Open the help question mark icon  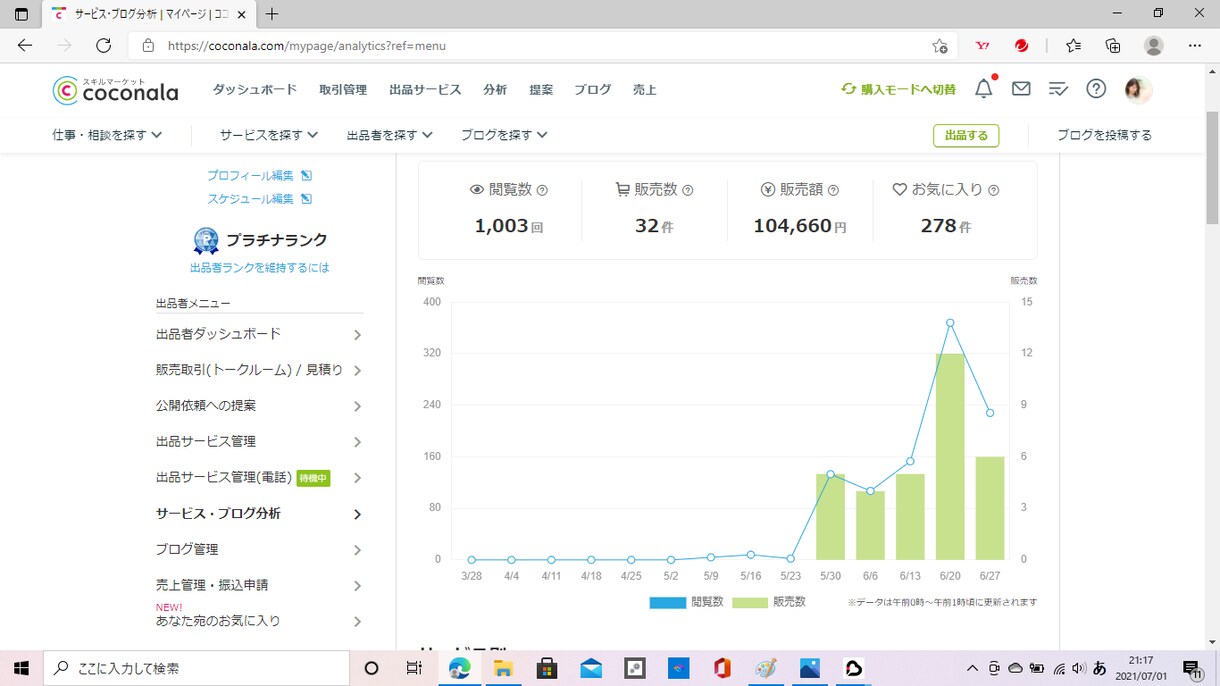pyautogui.click(x=1096, y=89)
